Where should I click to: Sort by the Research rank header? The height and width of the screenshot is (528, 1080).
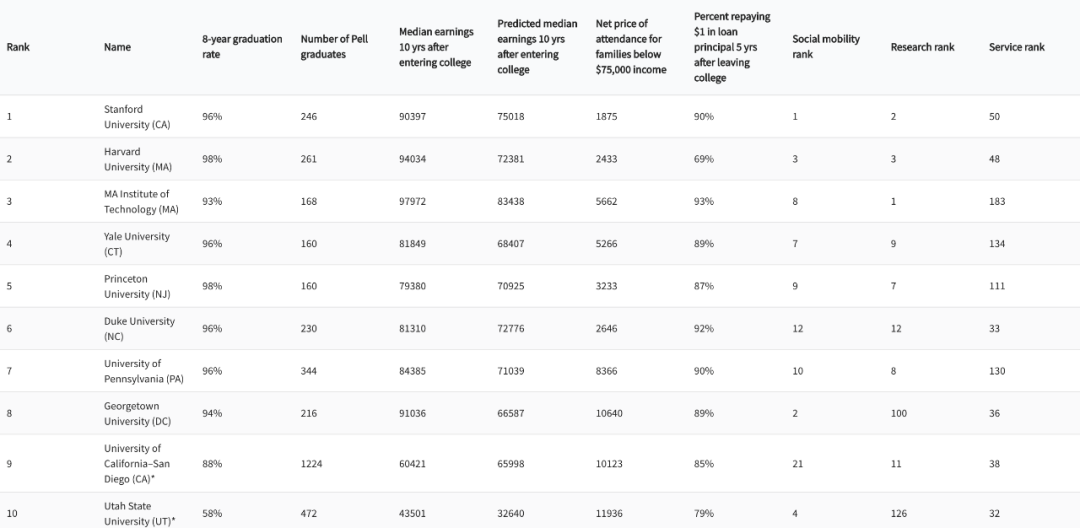(922, 47)
